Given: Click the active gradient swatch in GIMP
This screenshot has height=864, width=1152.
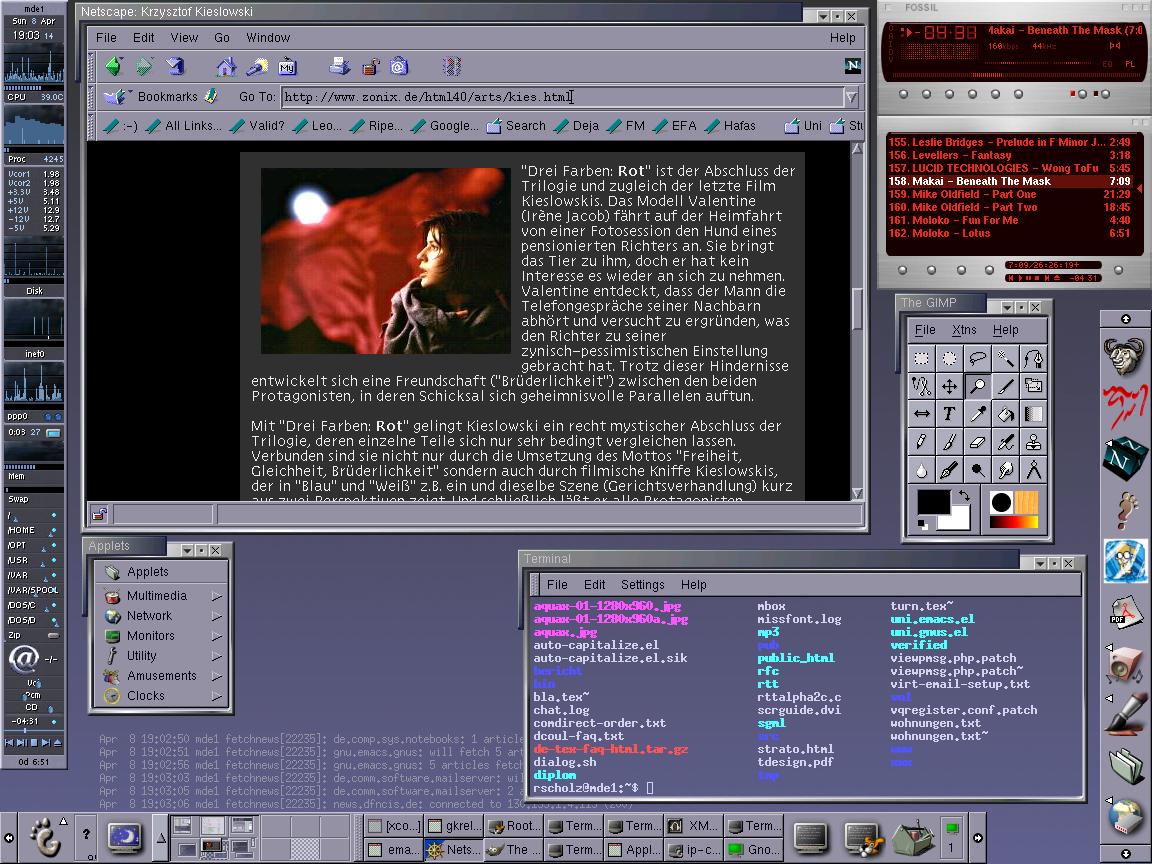Looking at the screenshot, I should (1014, 522).
